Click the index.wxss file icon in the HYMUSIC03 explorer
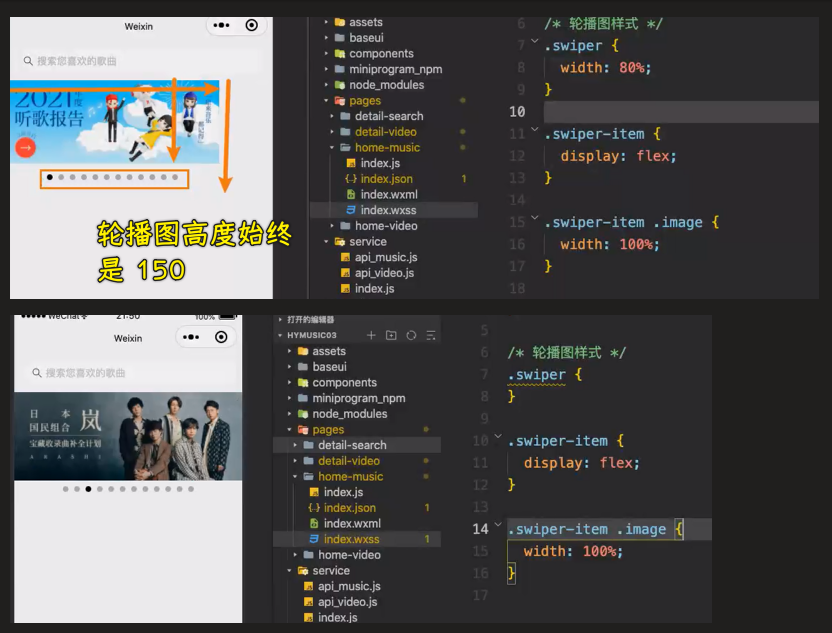This screenshot has height=633, width=832. tap(314, 539)
